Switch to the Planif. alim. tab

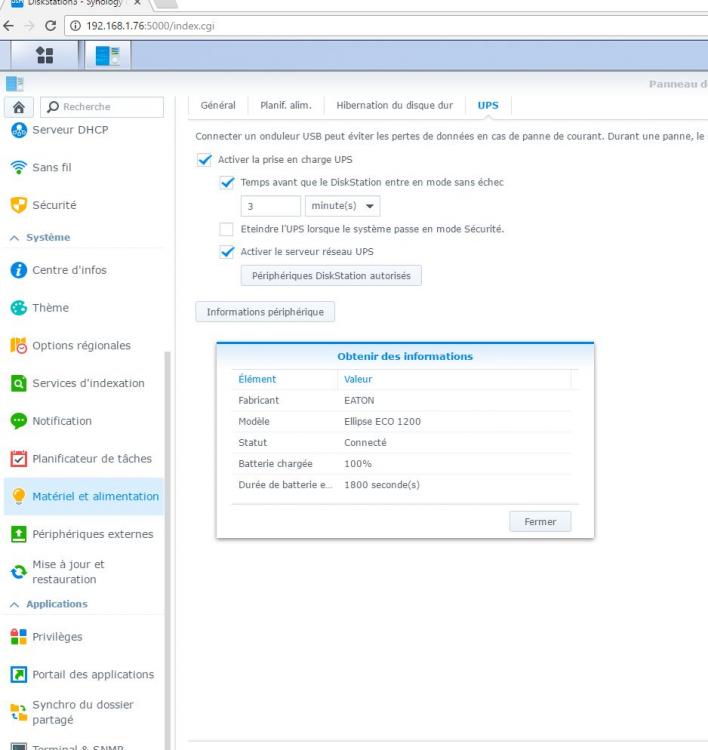click(x=286, y=105)
